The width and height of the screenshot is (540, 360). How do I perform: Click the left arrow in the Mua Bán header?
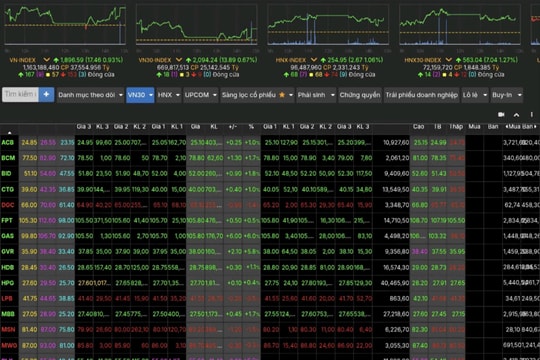pos(506,126)
